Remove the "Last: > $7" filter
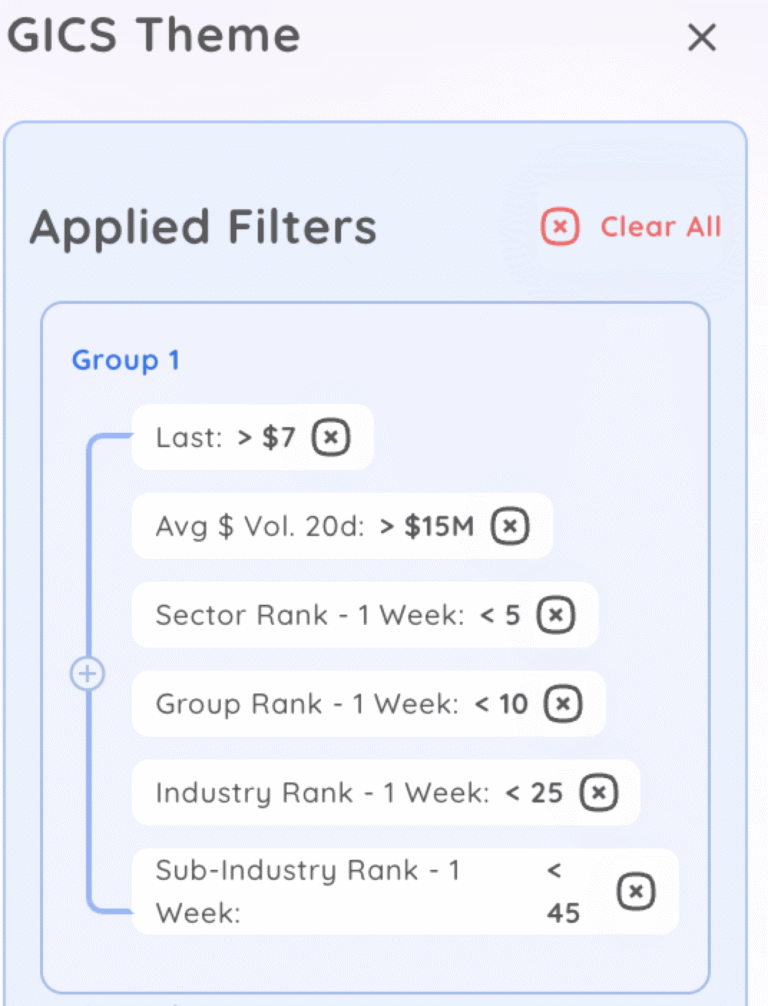Image resolution: width=768 pixels, height=1006 pixels. (331, 437)
